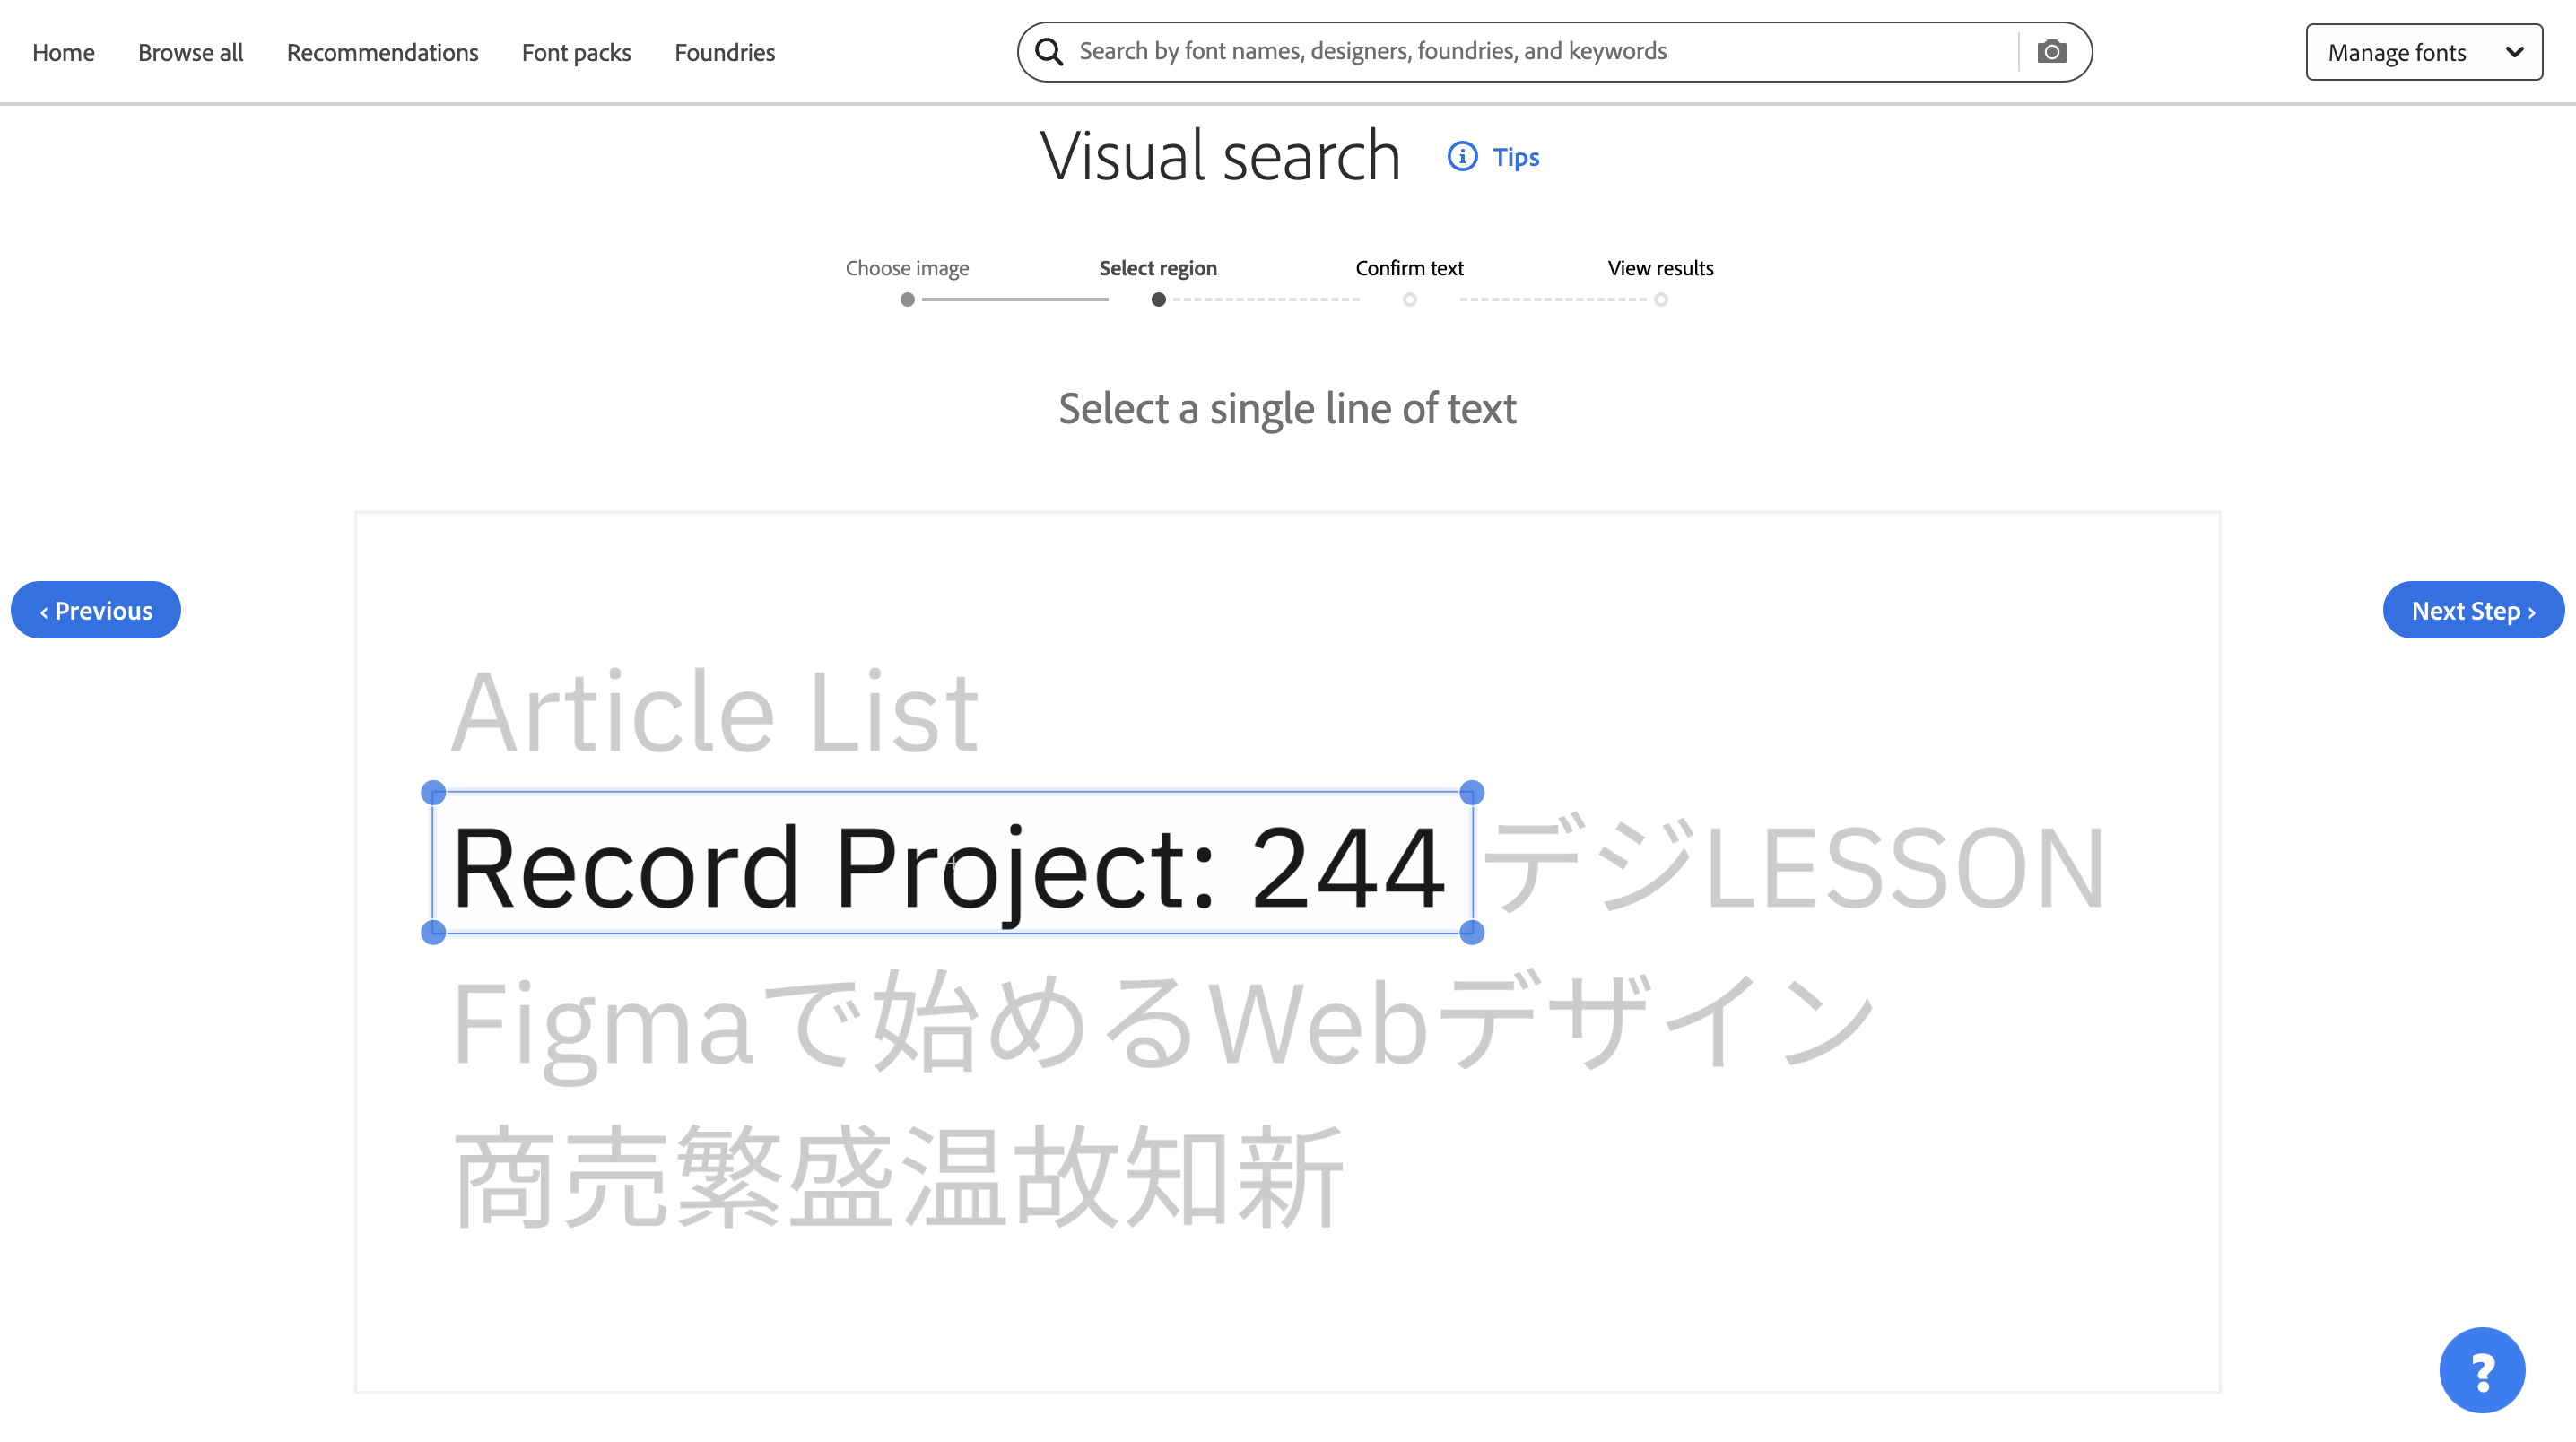Image resolution: width=2576 pixels, height=1442 pixels.
Task: Open the Foundries section
Action: click(x=724, y=52)
